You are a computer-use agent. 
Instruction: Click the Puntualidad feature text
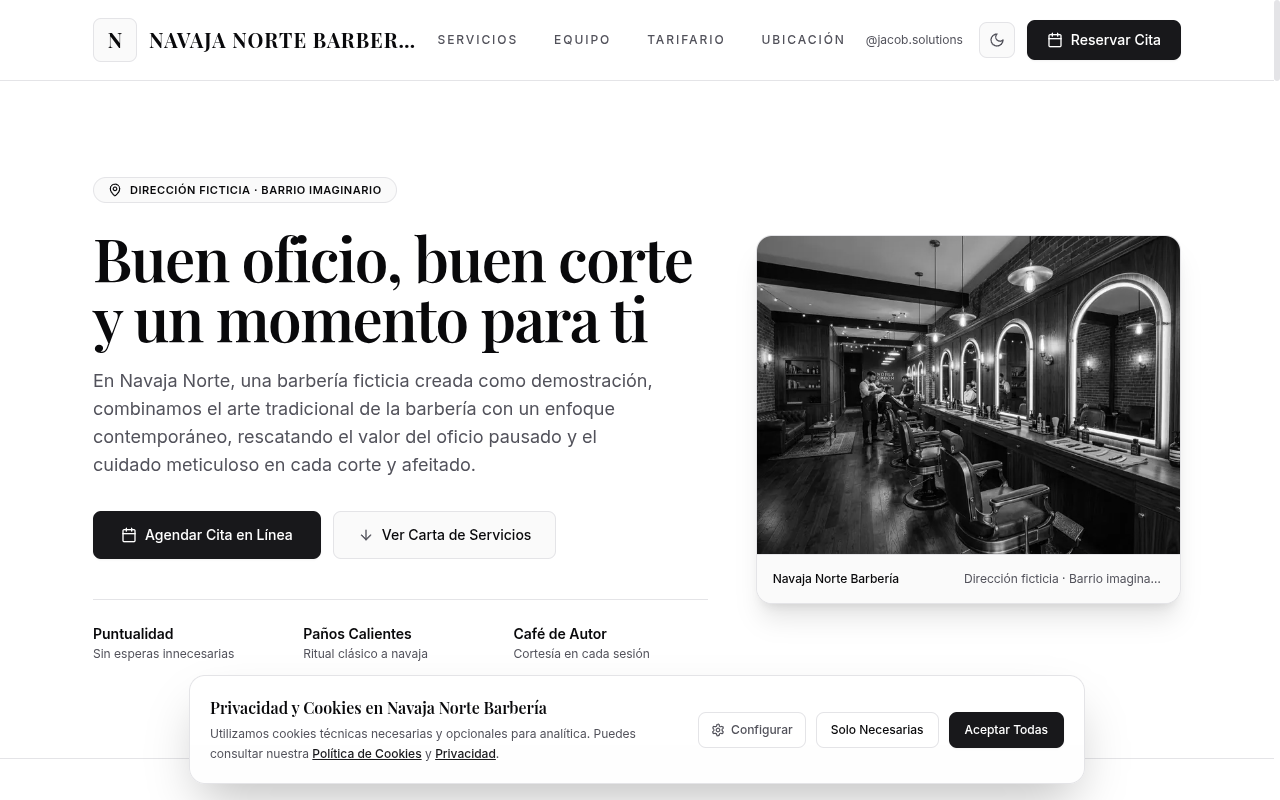coord(133,634)
